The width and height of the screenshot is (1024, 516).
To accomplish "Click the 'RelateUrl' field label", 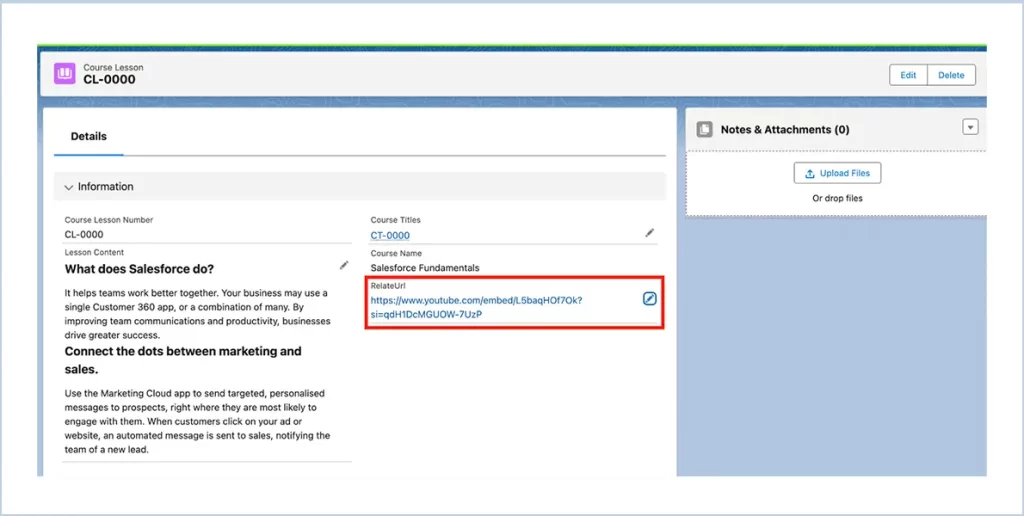I will (388, 285).
